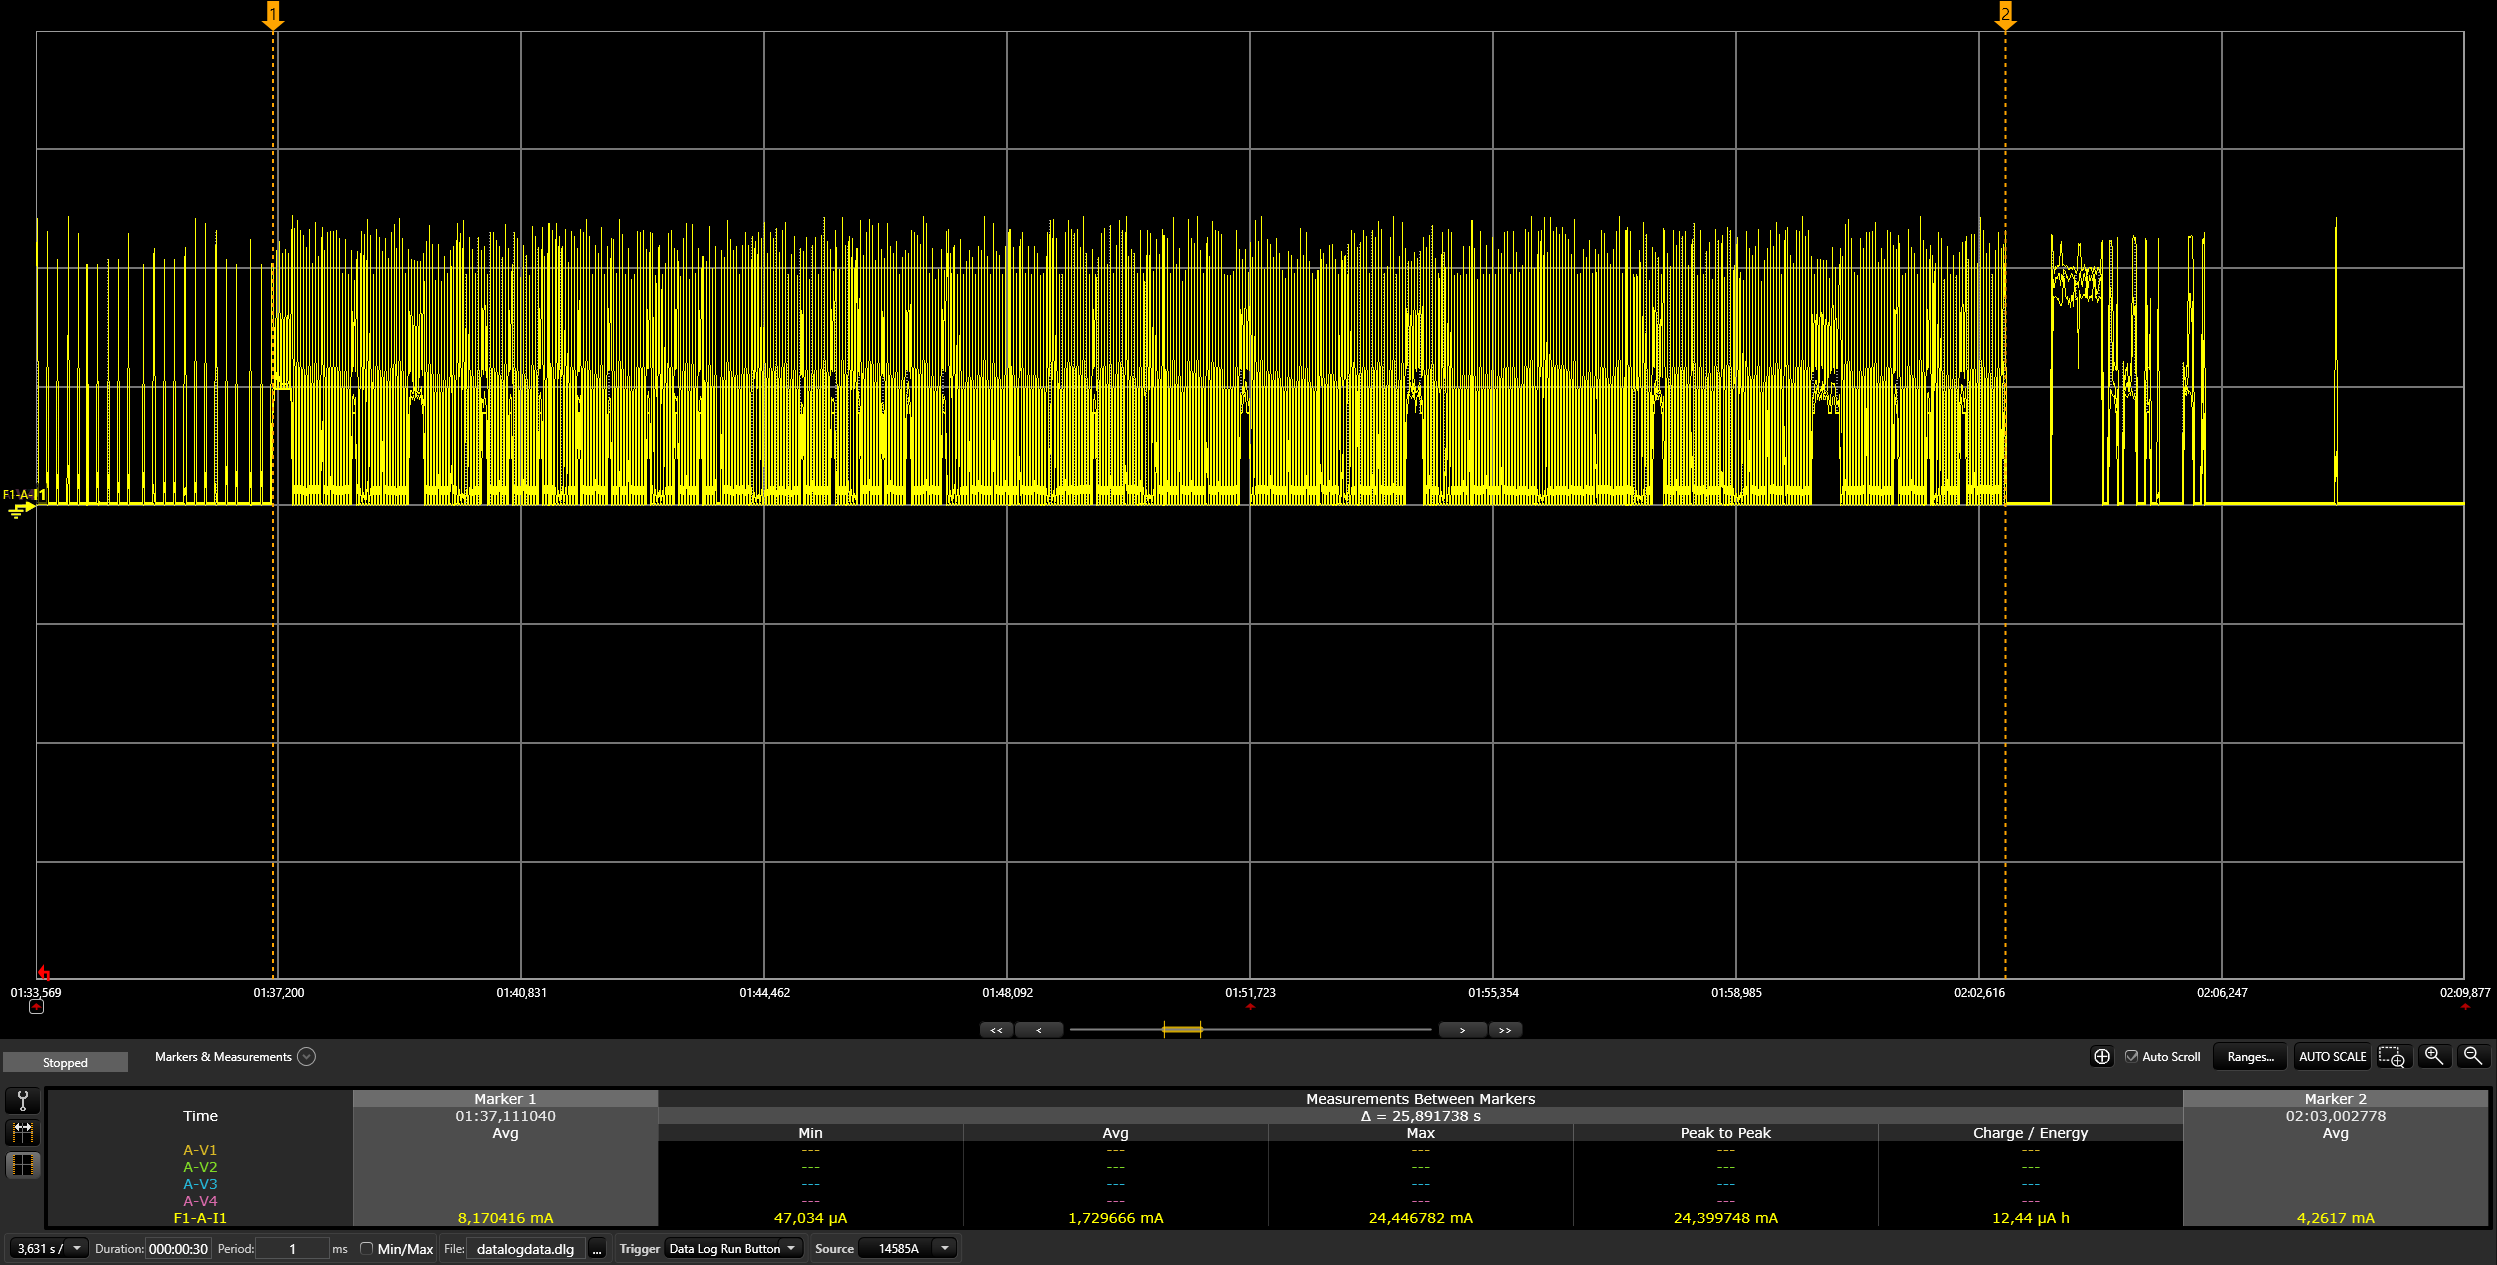Toggle the Auto Scroll checkbox
The image size is (2497, 1265).
2132,1057
